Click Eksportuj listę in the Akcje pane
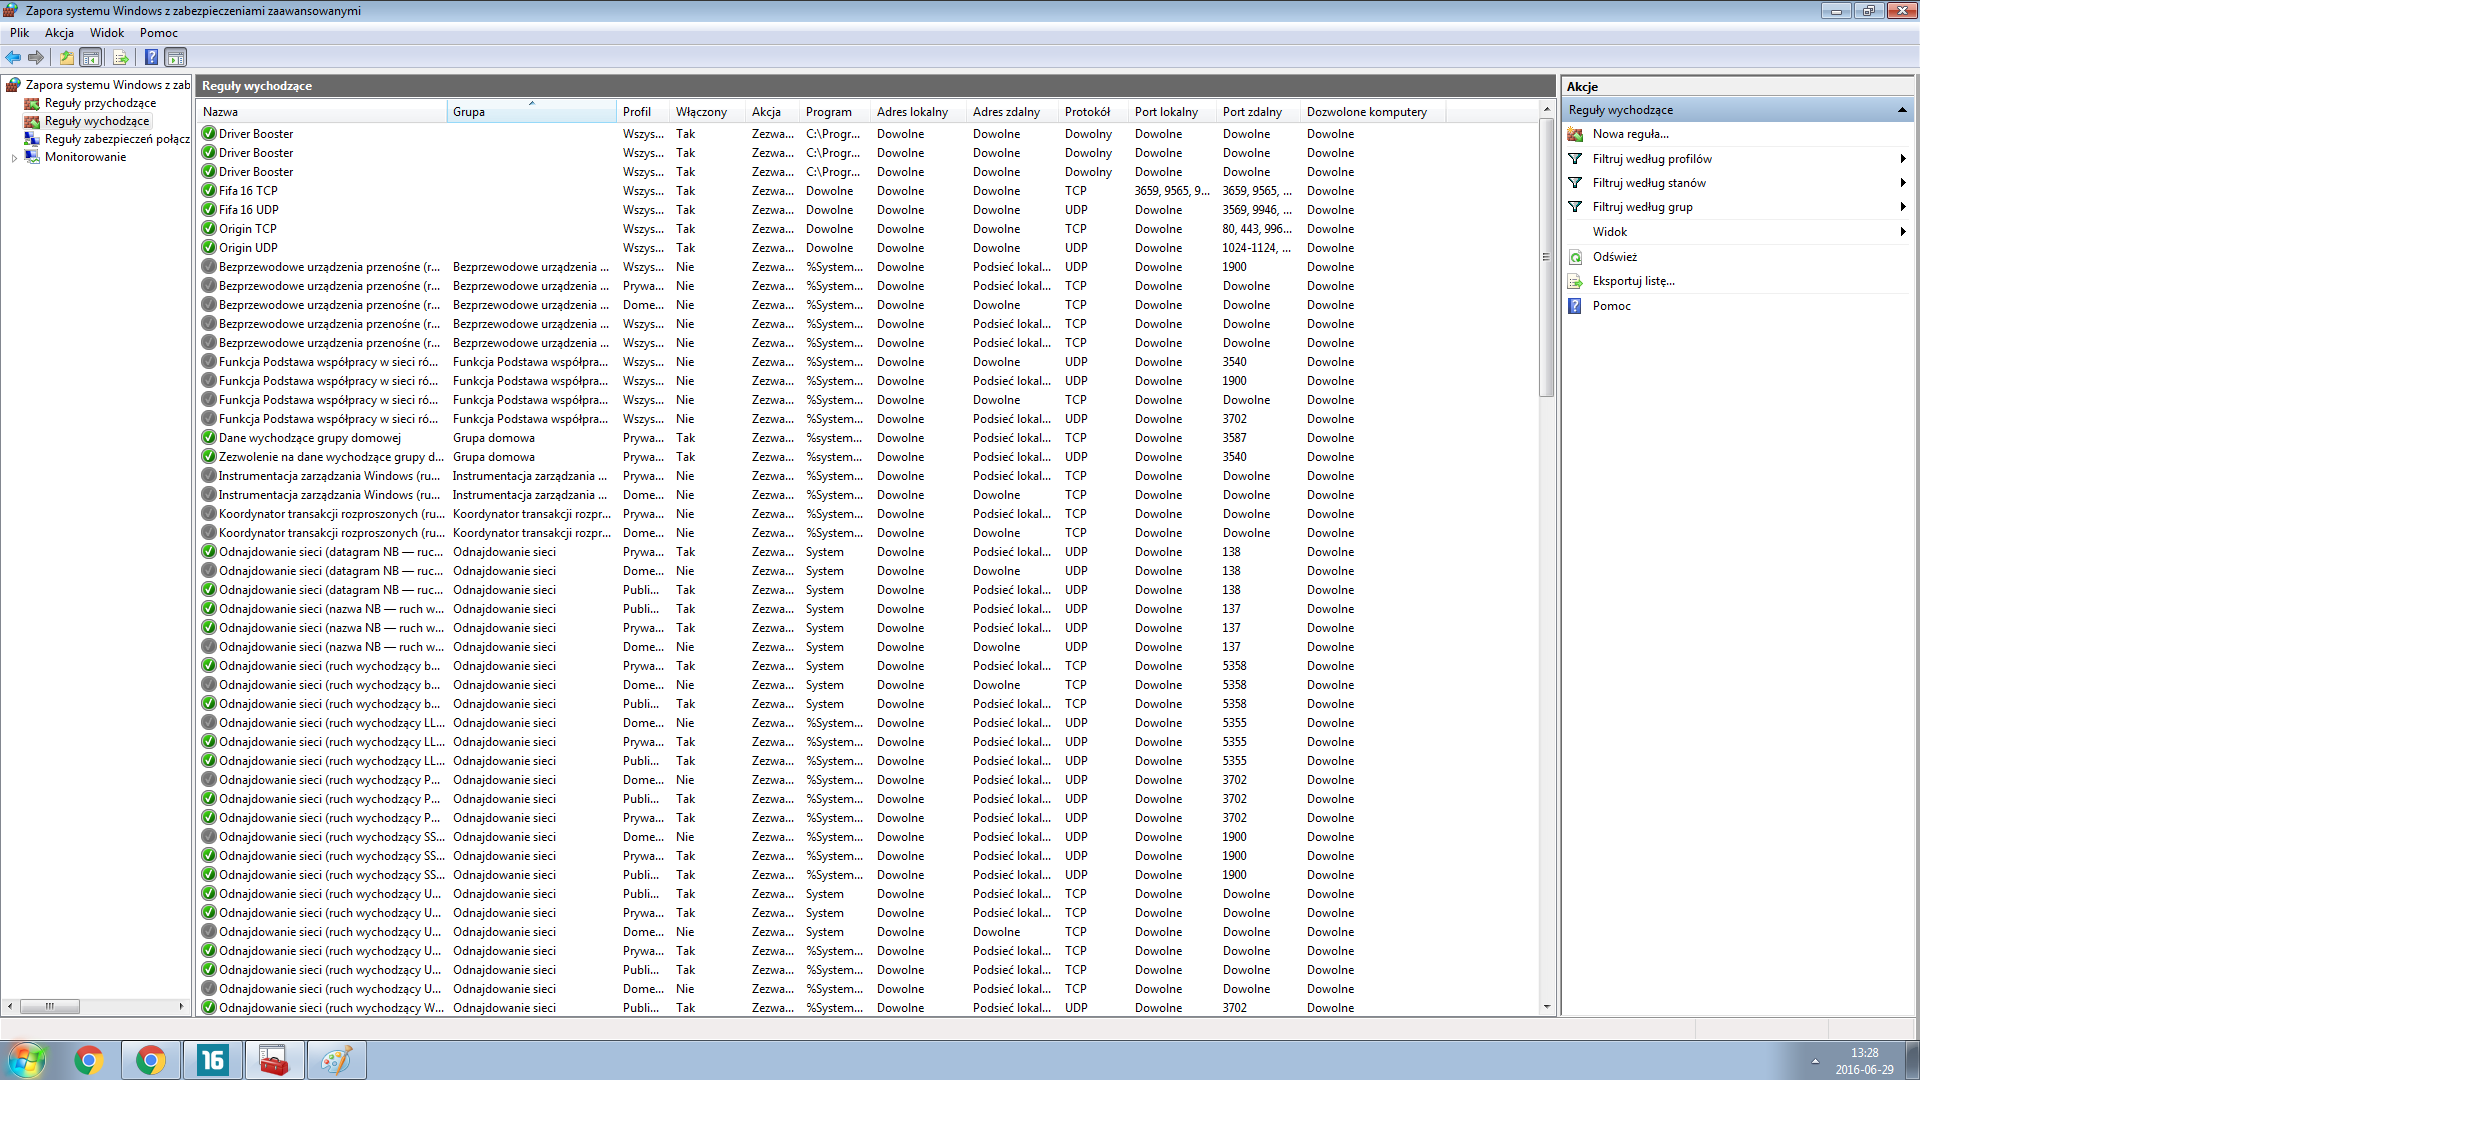 1633,281
